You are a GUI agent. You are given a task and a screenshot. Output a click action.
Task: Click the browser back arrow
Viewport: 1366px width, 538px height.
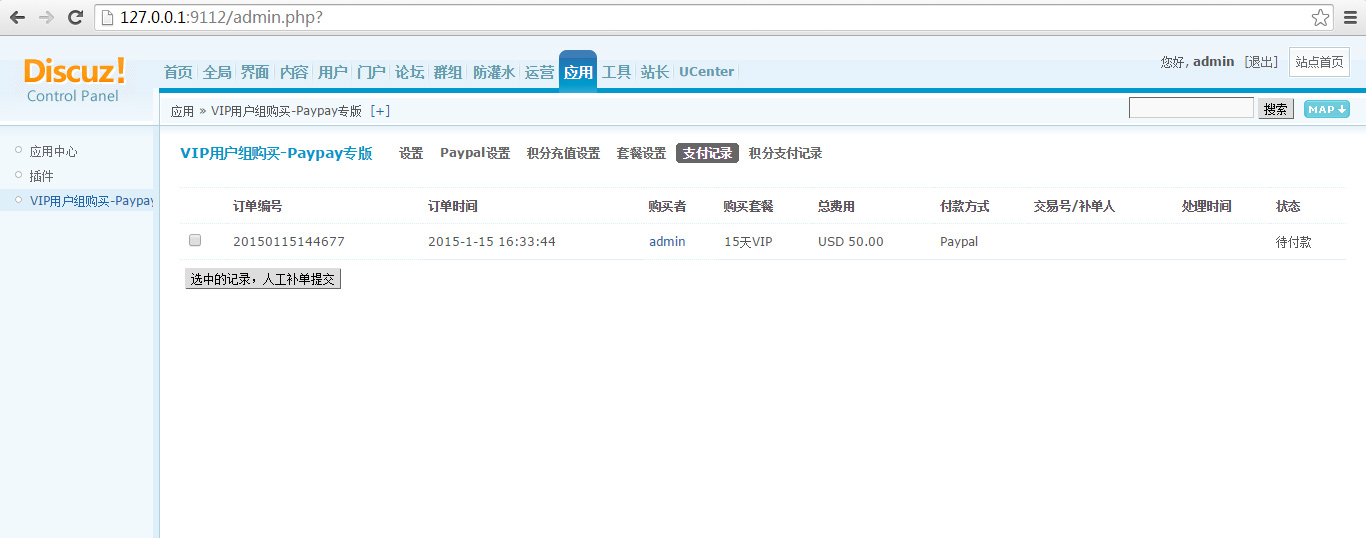[17, 18]
